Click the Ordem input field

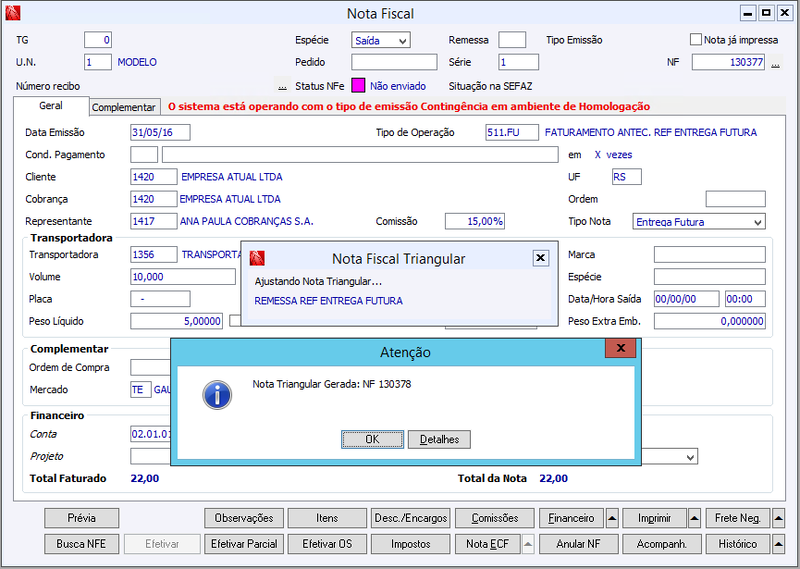click(x=735, y=199)
